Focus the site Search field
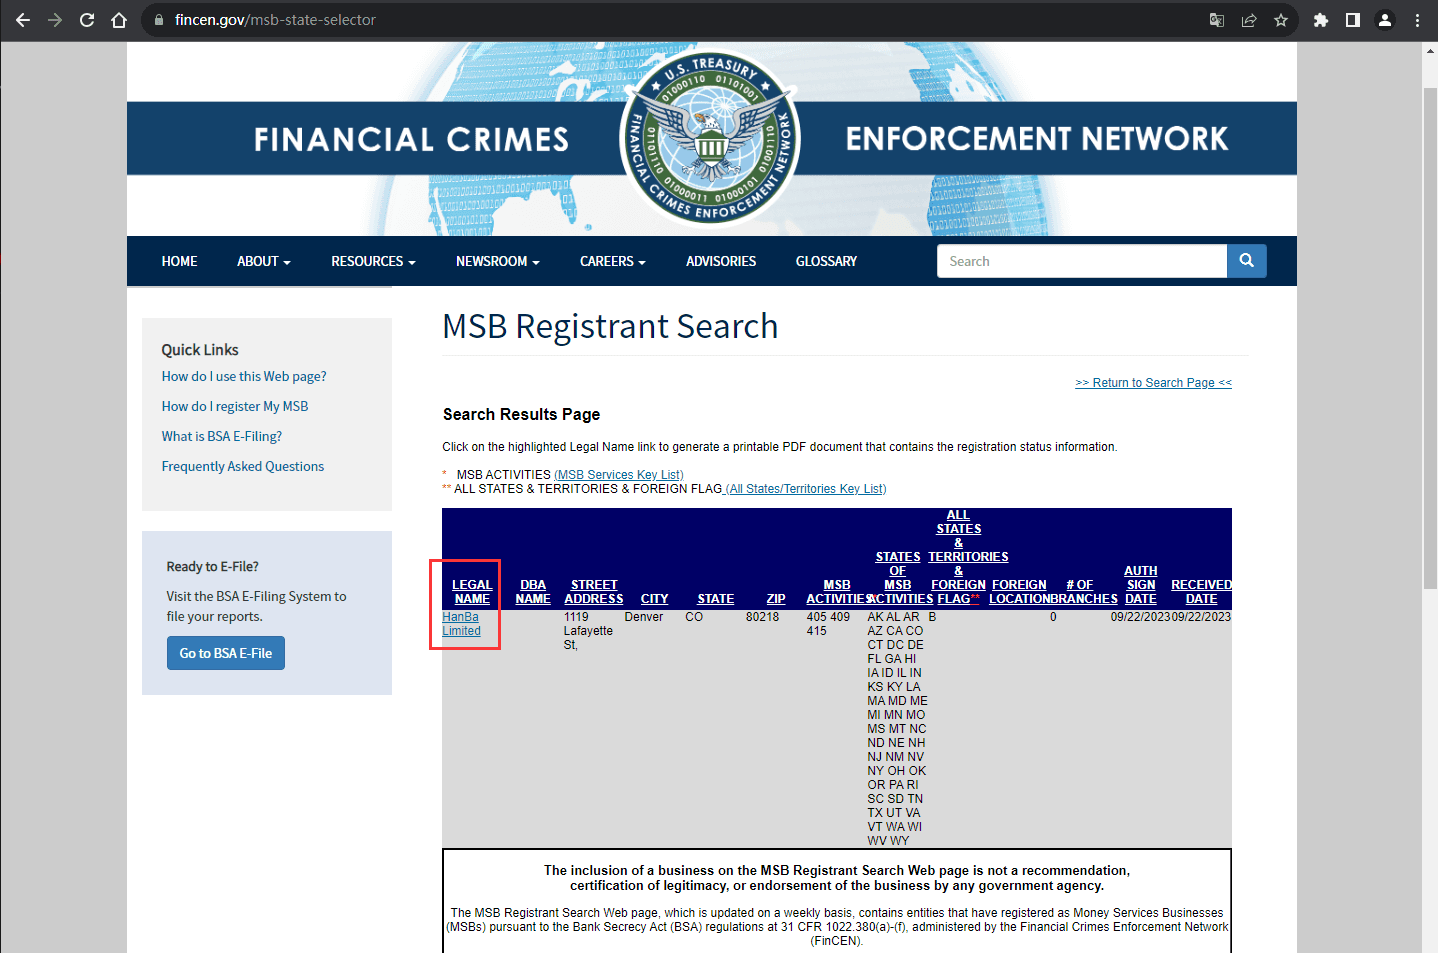This screenshot has height=953, width=1438. 1082,261
